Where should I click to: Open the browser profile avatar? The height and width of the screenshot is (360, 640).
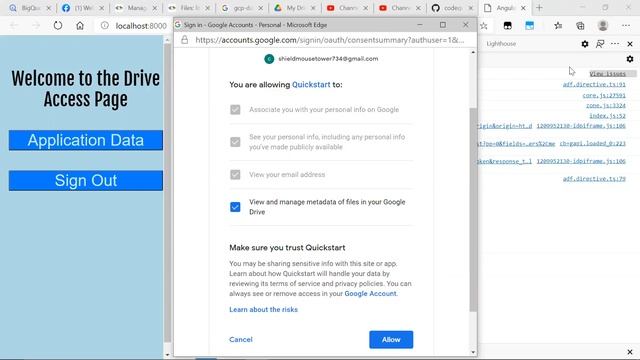[x=603, y=26]
